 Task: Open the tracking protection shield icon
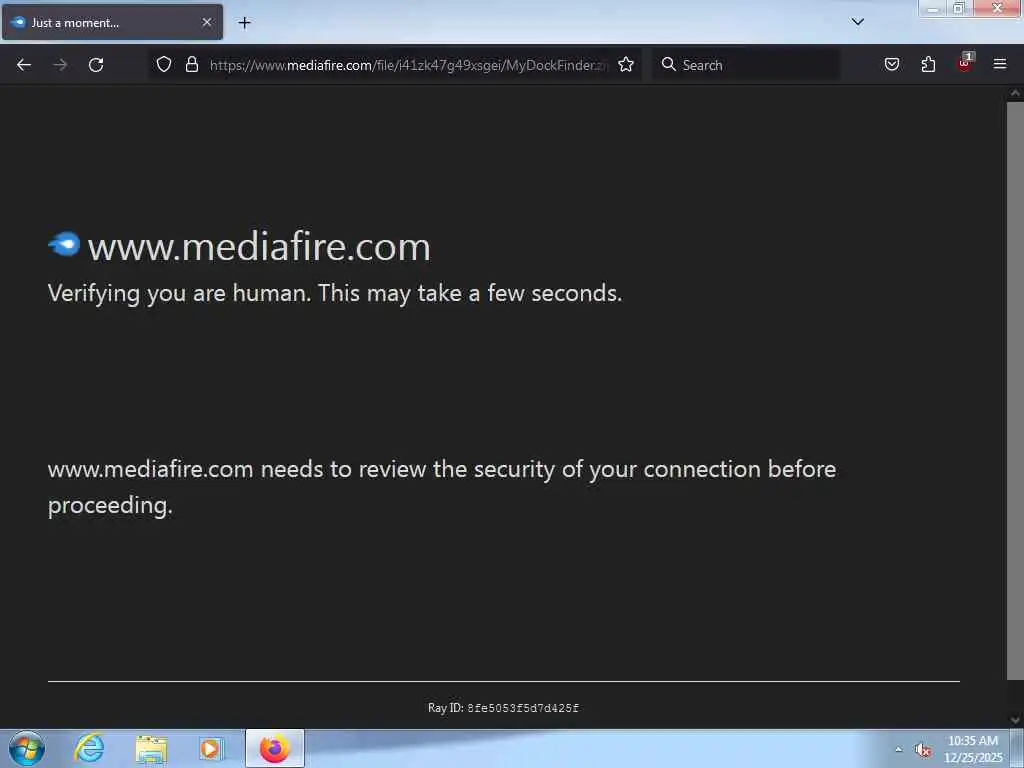coord(164,64)
